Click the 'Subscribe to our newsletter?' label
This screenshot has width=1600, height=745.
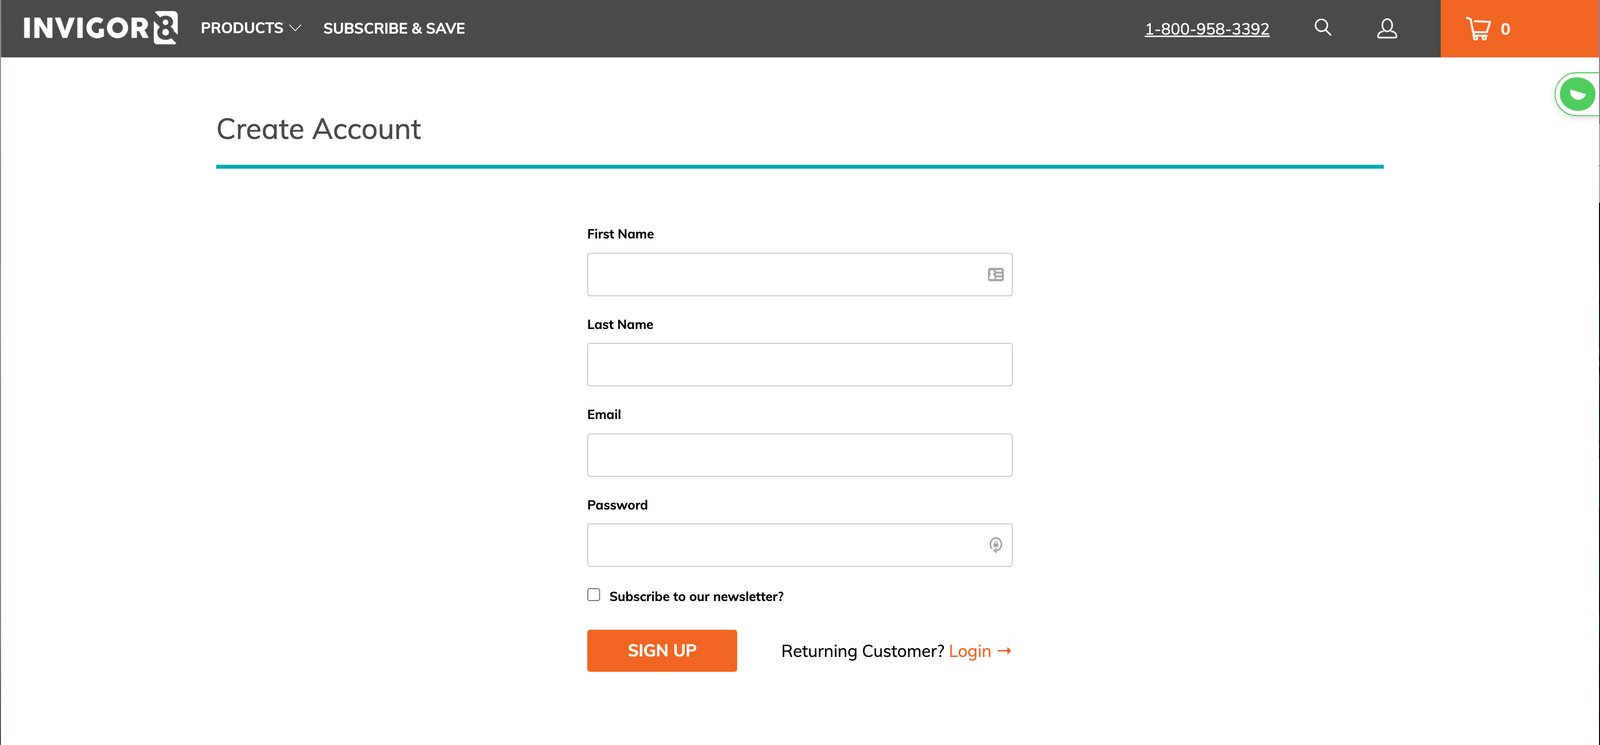696,597
